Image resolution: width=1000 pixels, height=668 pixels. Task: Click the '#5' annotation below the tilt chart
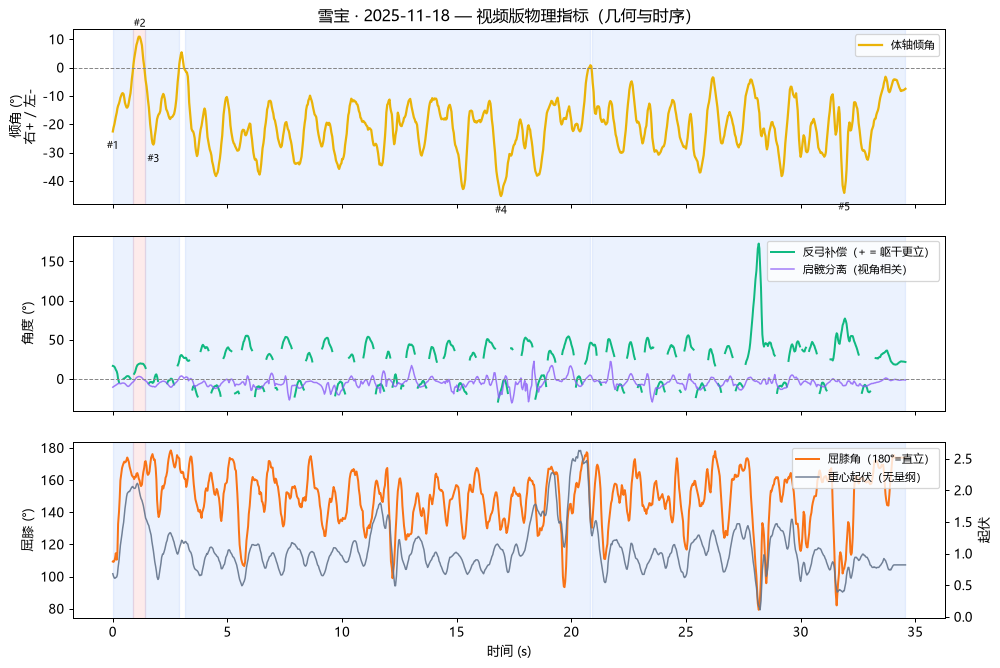pos(844,206)
